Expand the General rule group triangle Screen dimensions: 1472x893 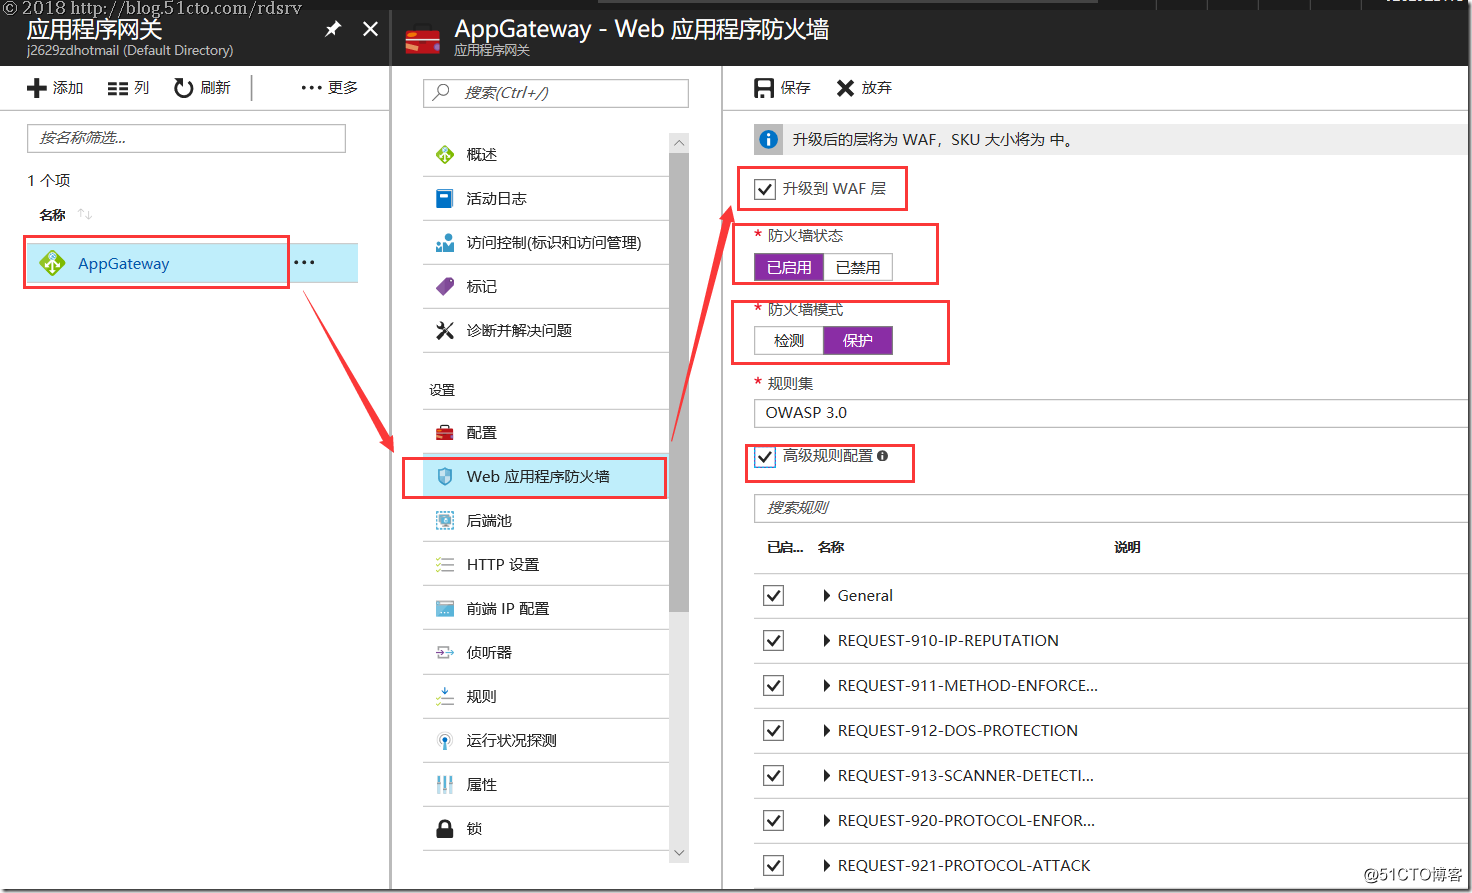(827, 596)
